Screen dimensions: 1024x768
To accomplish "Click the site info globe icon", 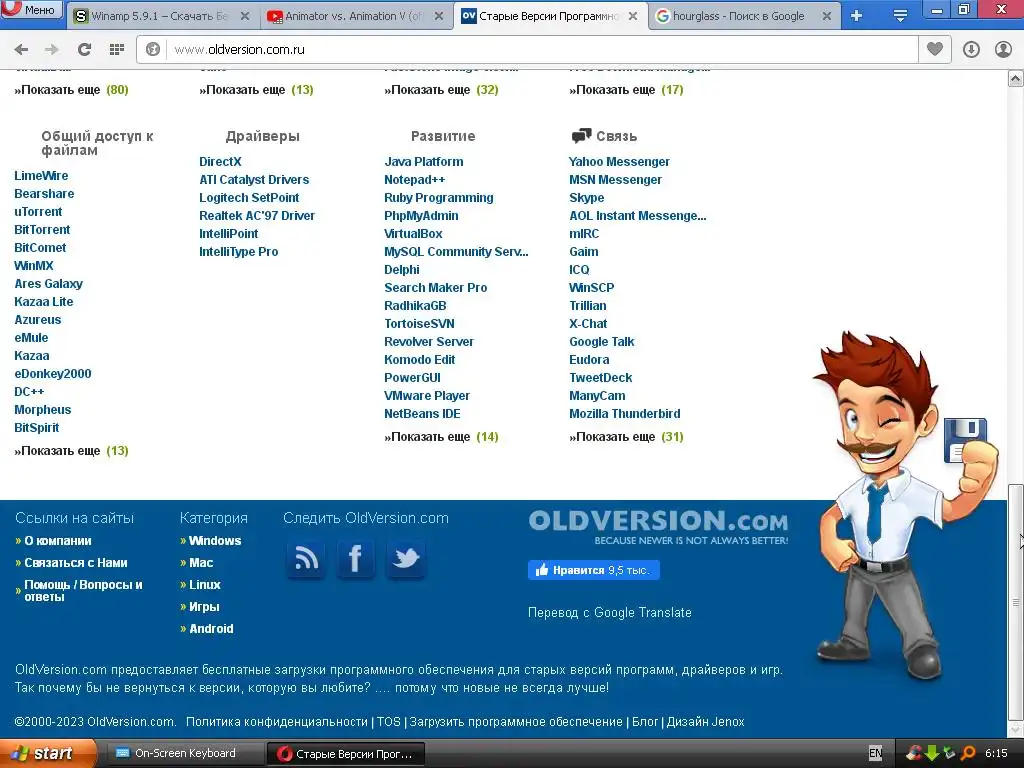I will point(153,49).
